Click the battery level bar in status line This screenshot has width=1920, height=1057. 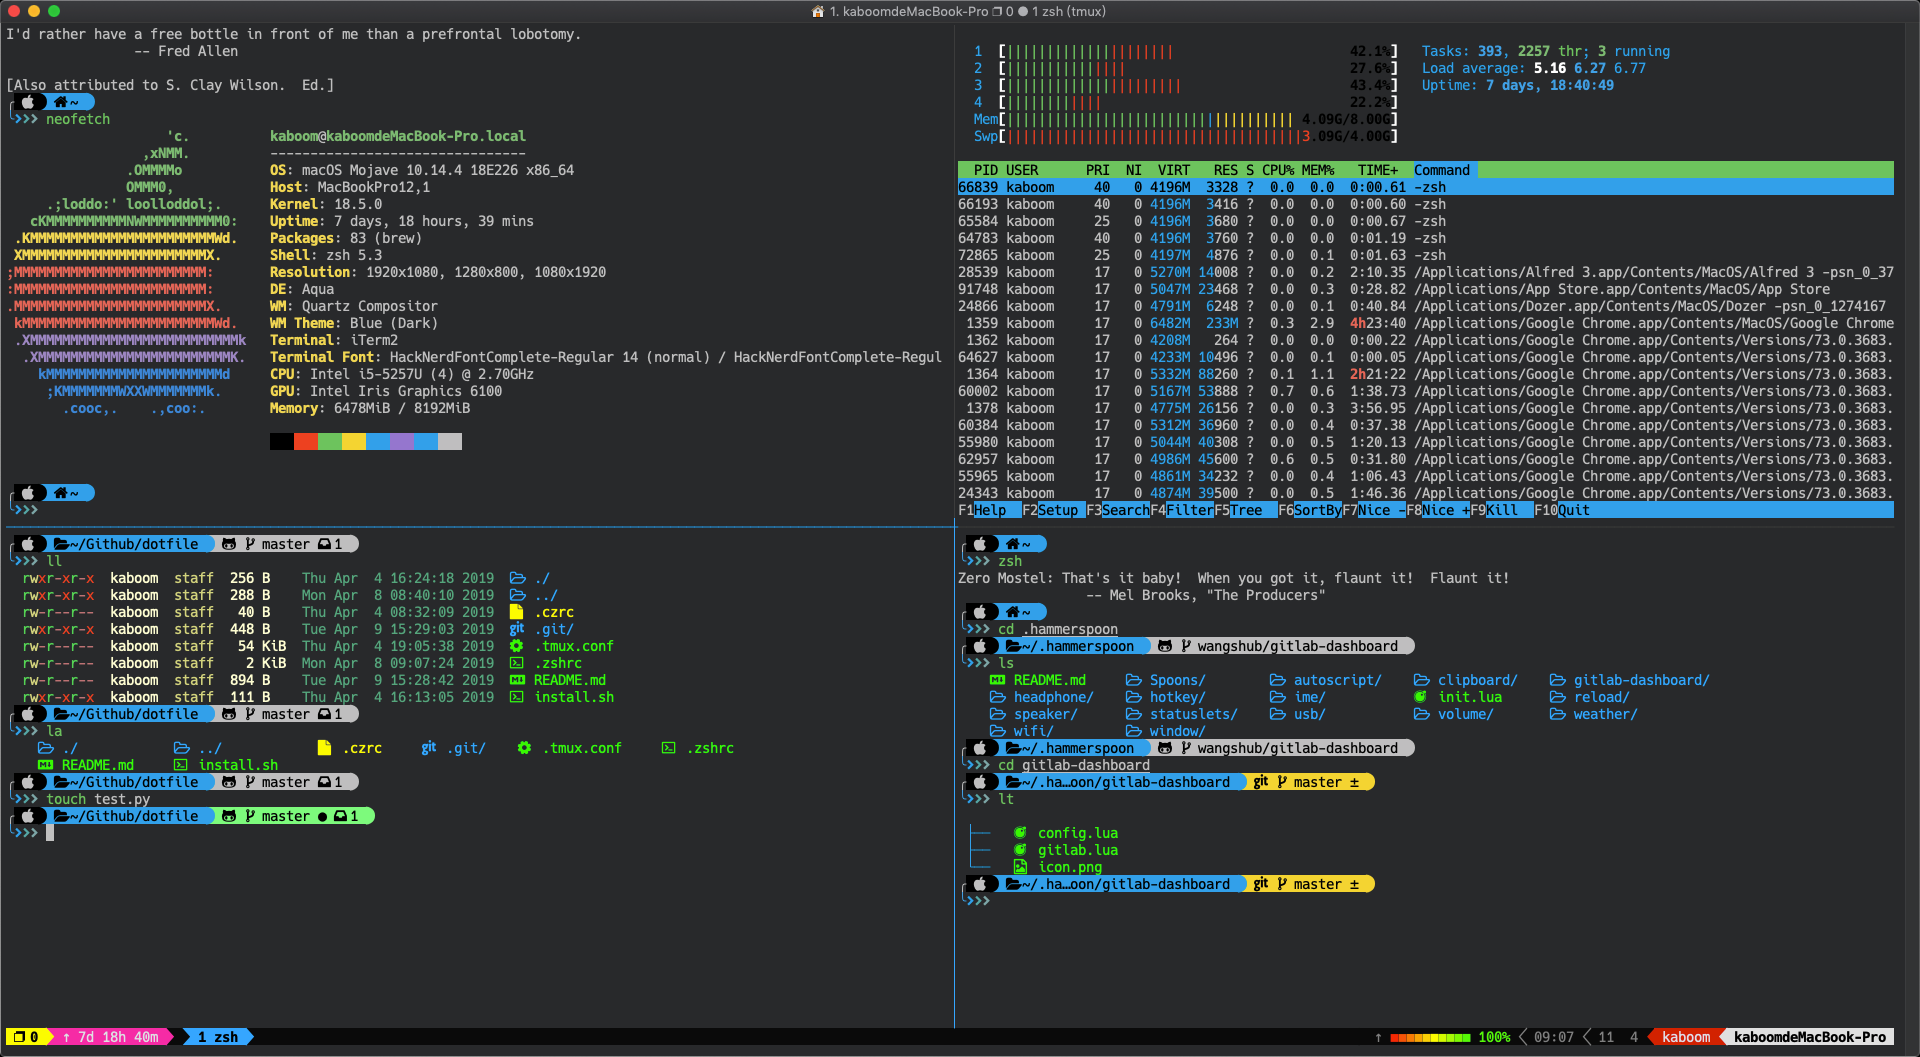pos(1430,1038)
